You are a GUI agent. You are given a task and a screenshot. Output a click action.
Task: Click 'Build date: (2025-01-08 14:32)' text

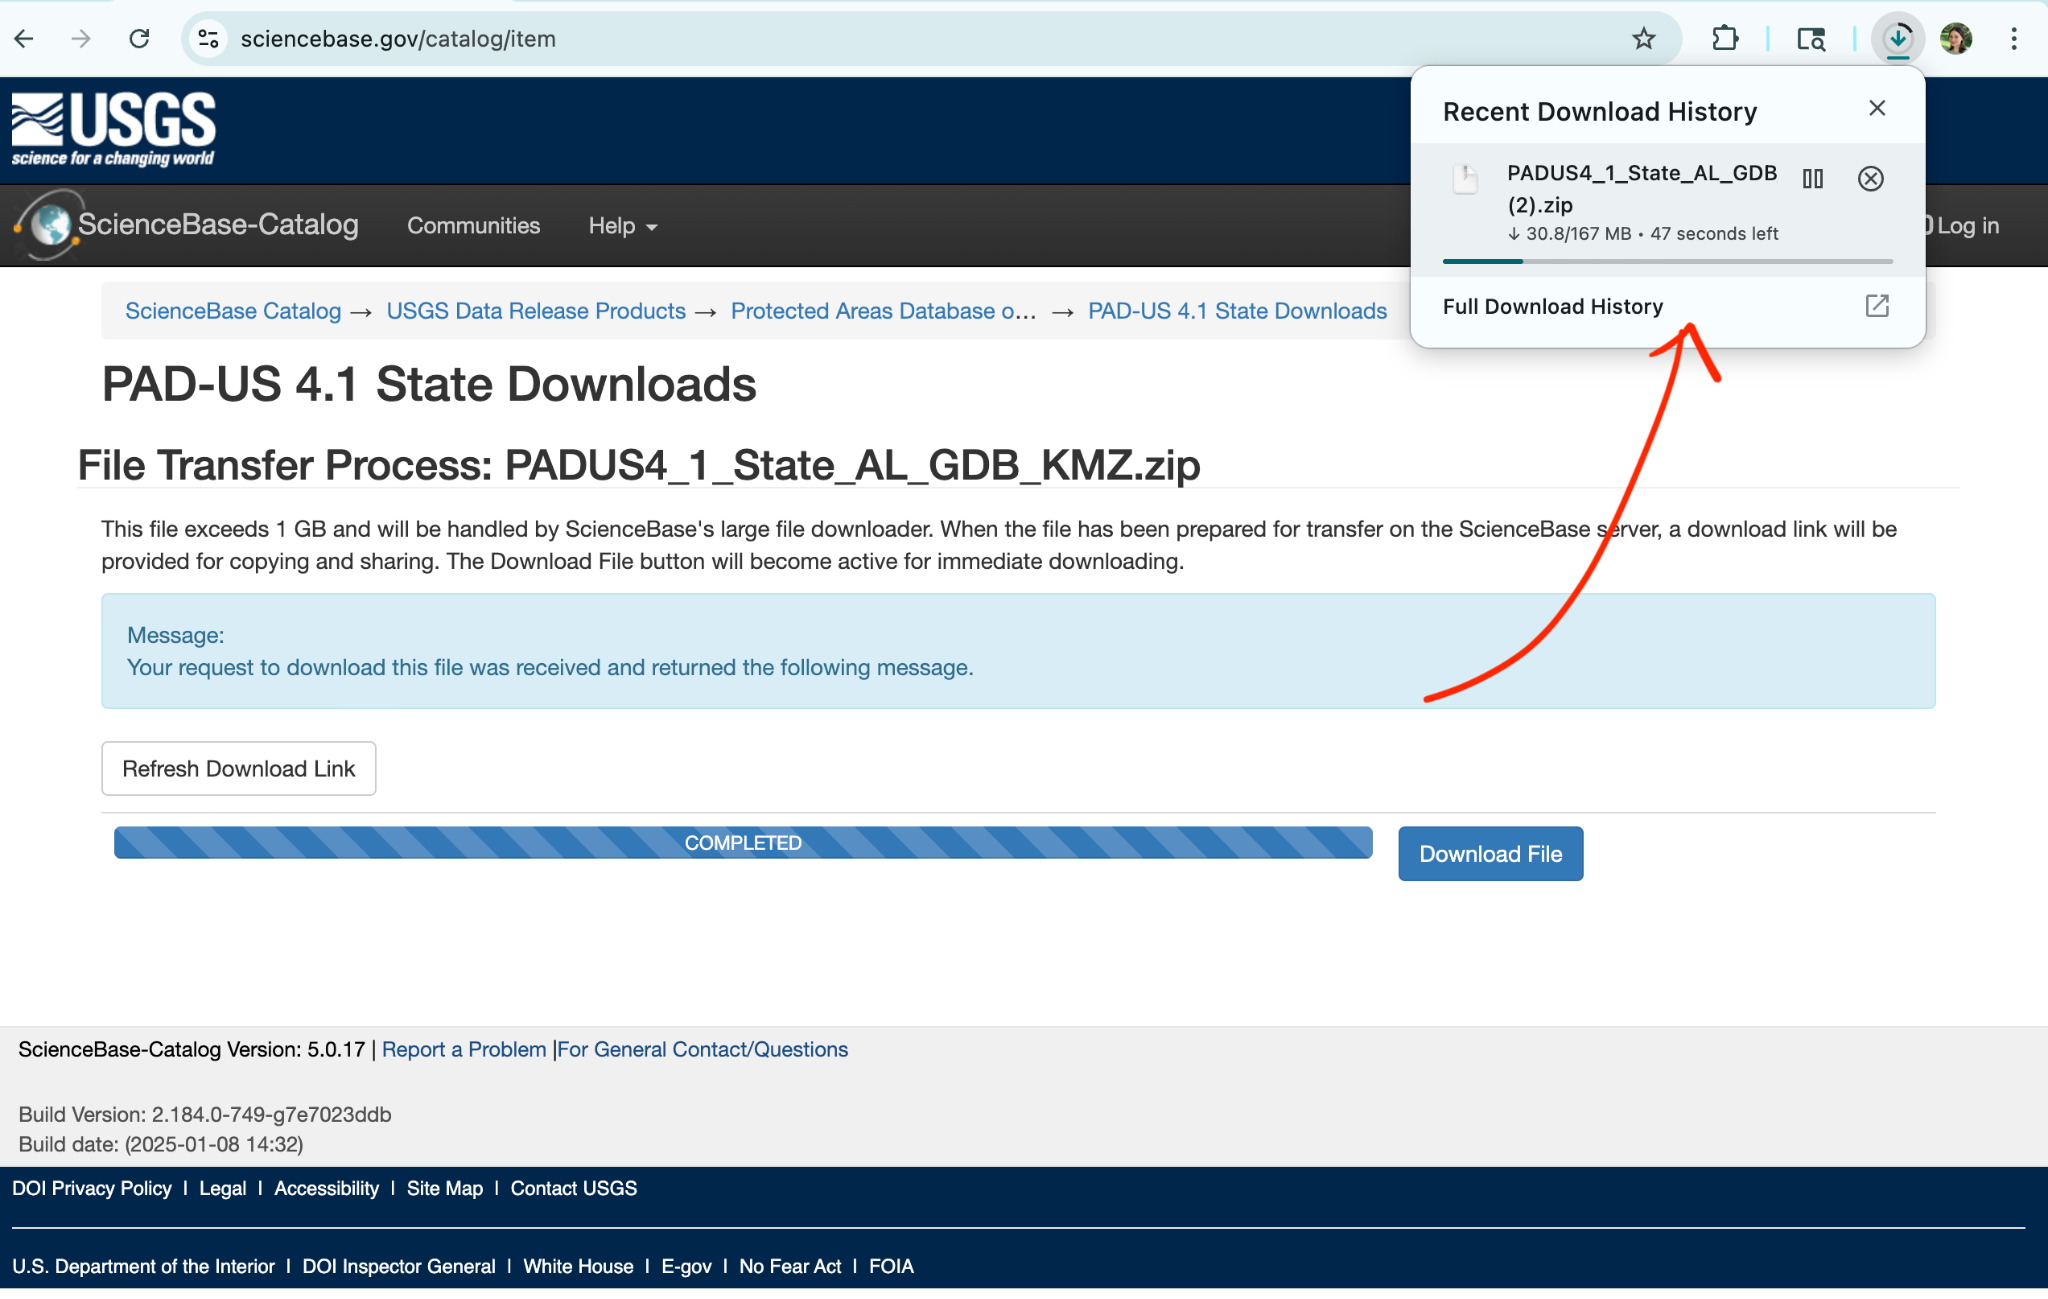pos(161,1144)
